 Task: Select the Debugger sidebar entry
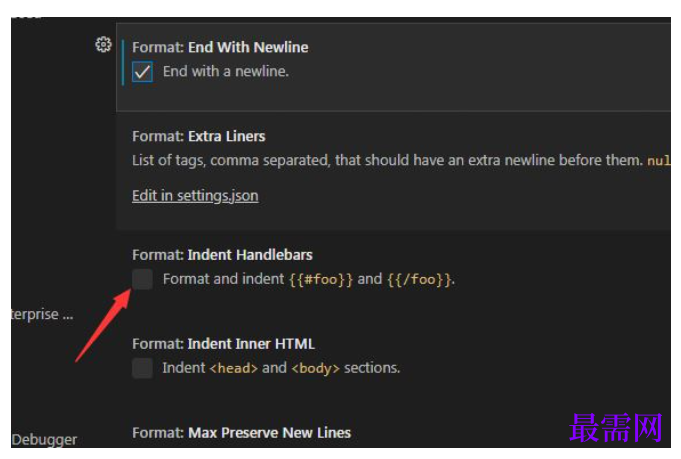click(x=44, y=439)
